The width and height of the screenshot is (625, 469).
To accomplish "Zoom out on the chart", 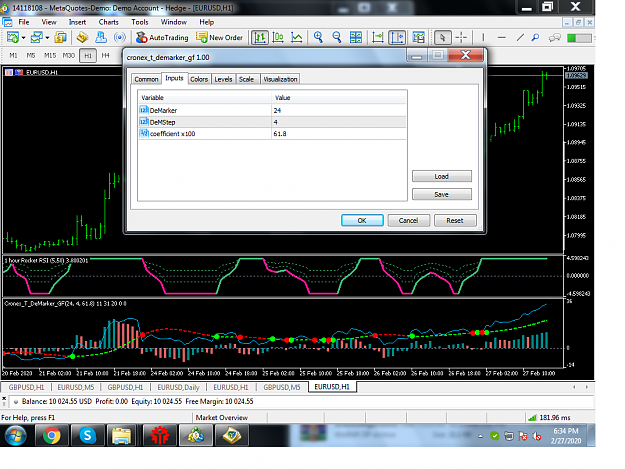I will pyautogui.click(x=337, y=37).
